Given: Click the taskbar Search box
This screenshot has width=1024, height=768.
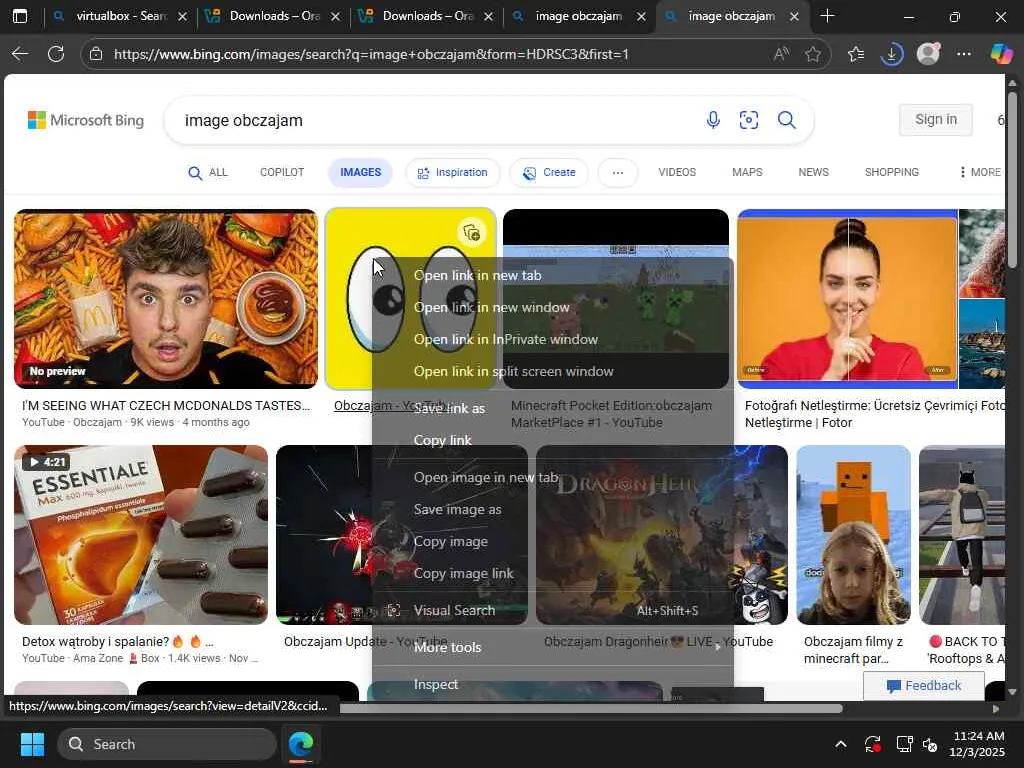Looking at the screenshot, I should point(167,744).
